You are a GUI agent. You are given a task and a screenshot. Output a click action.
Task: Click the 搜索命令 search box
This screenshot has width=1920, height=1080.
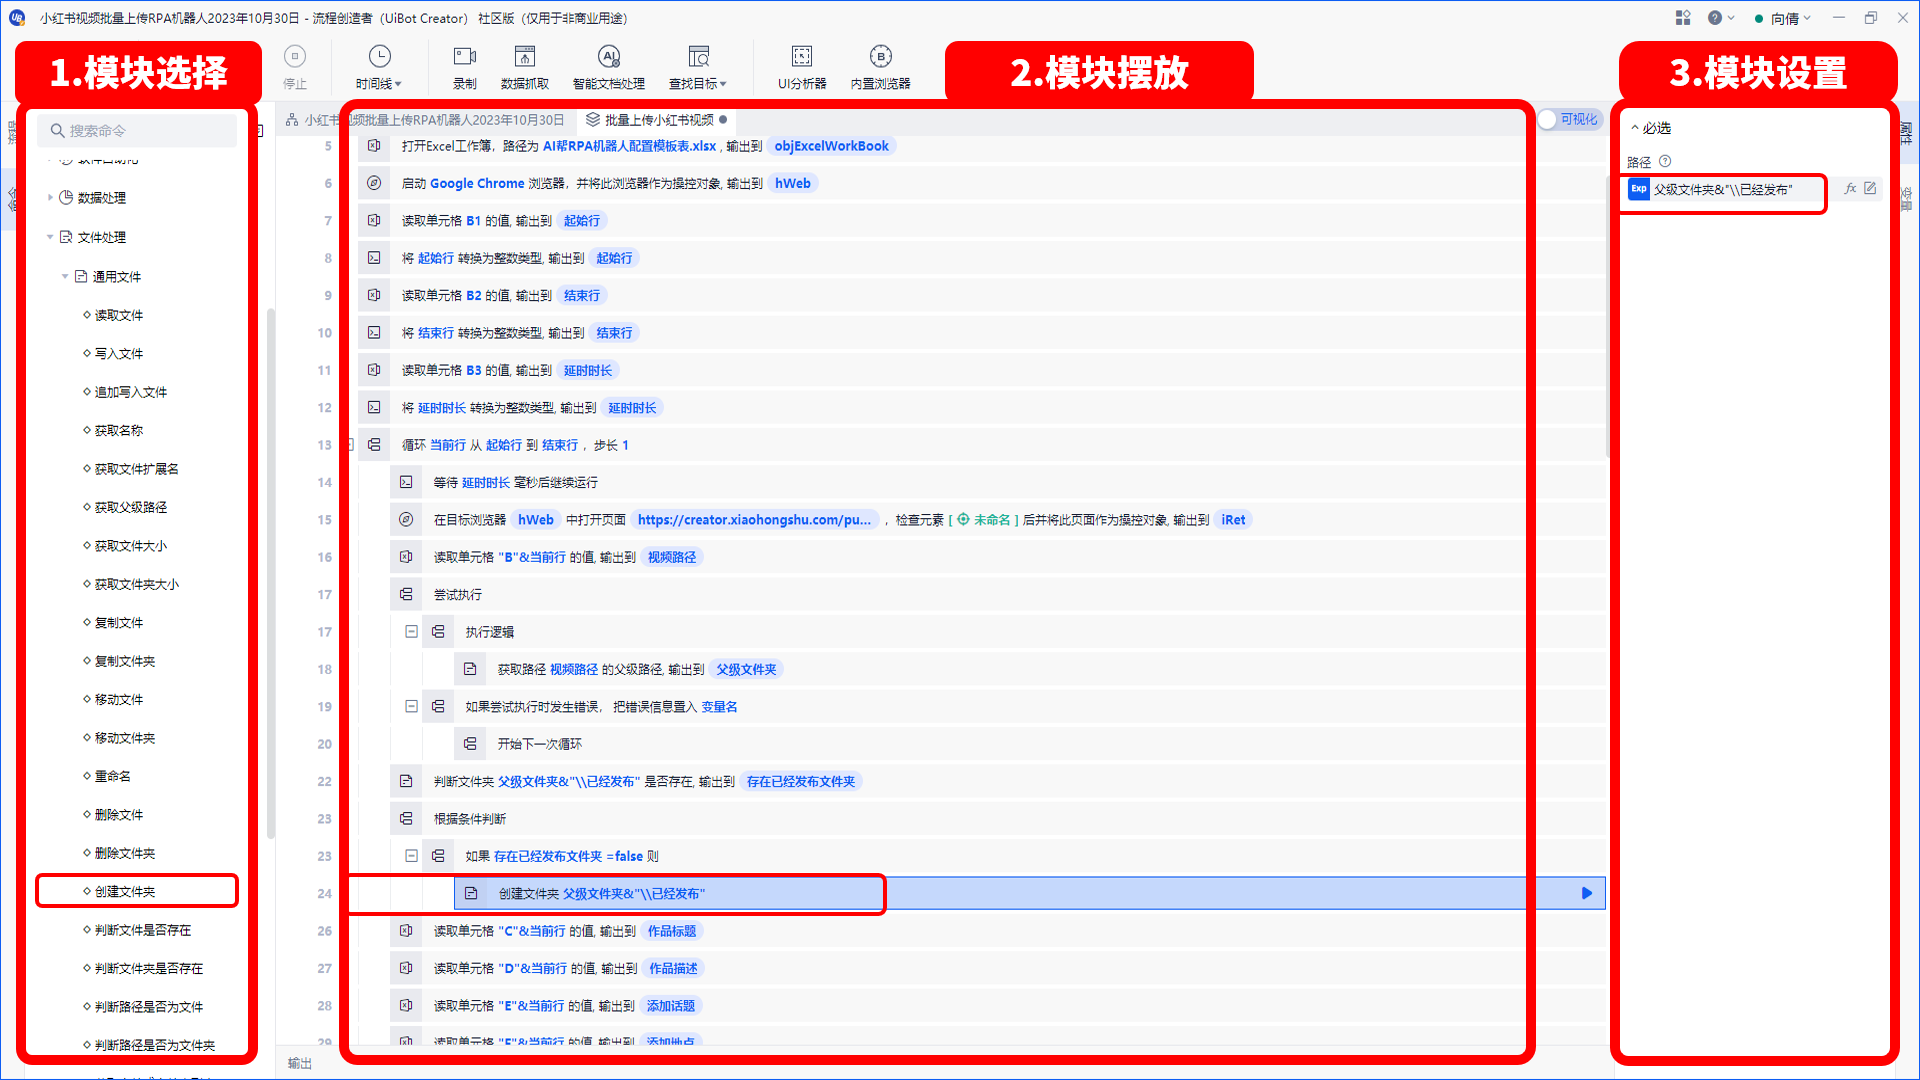pos(137,131)
